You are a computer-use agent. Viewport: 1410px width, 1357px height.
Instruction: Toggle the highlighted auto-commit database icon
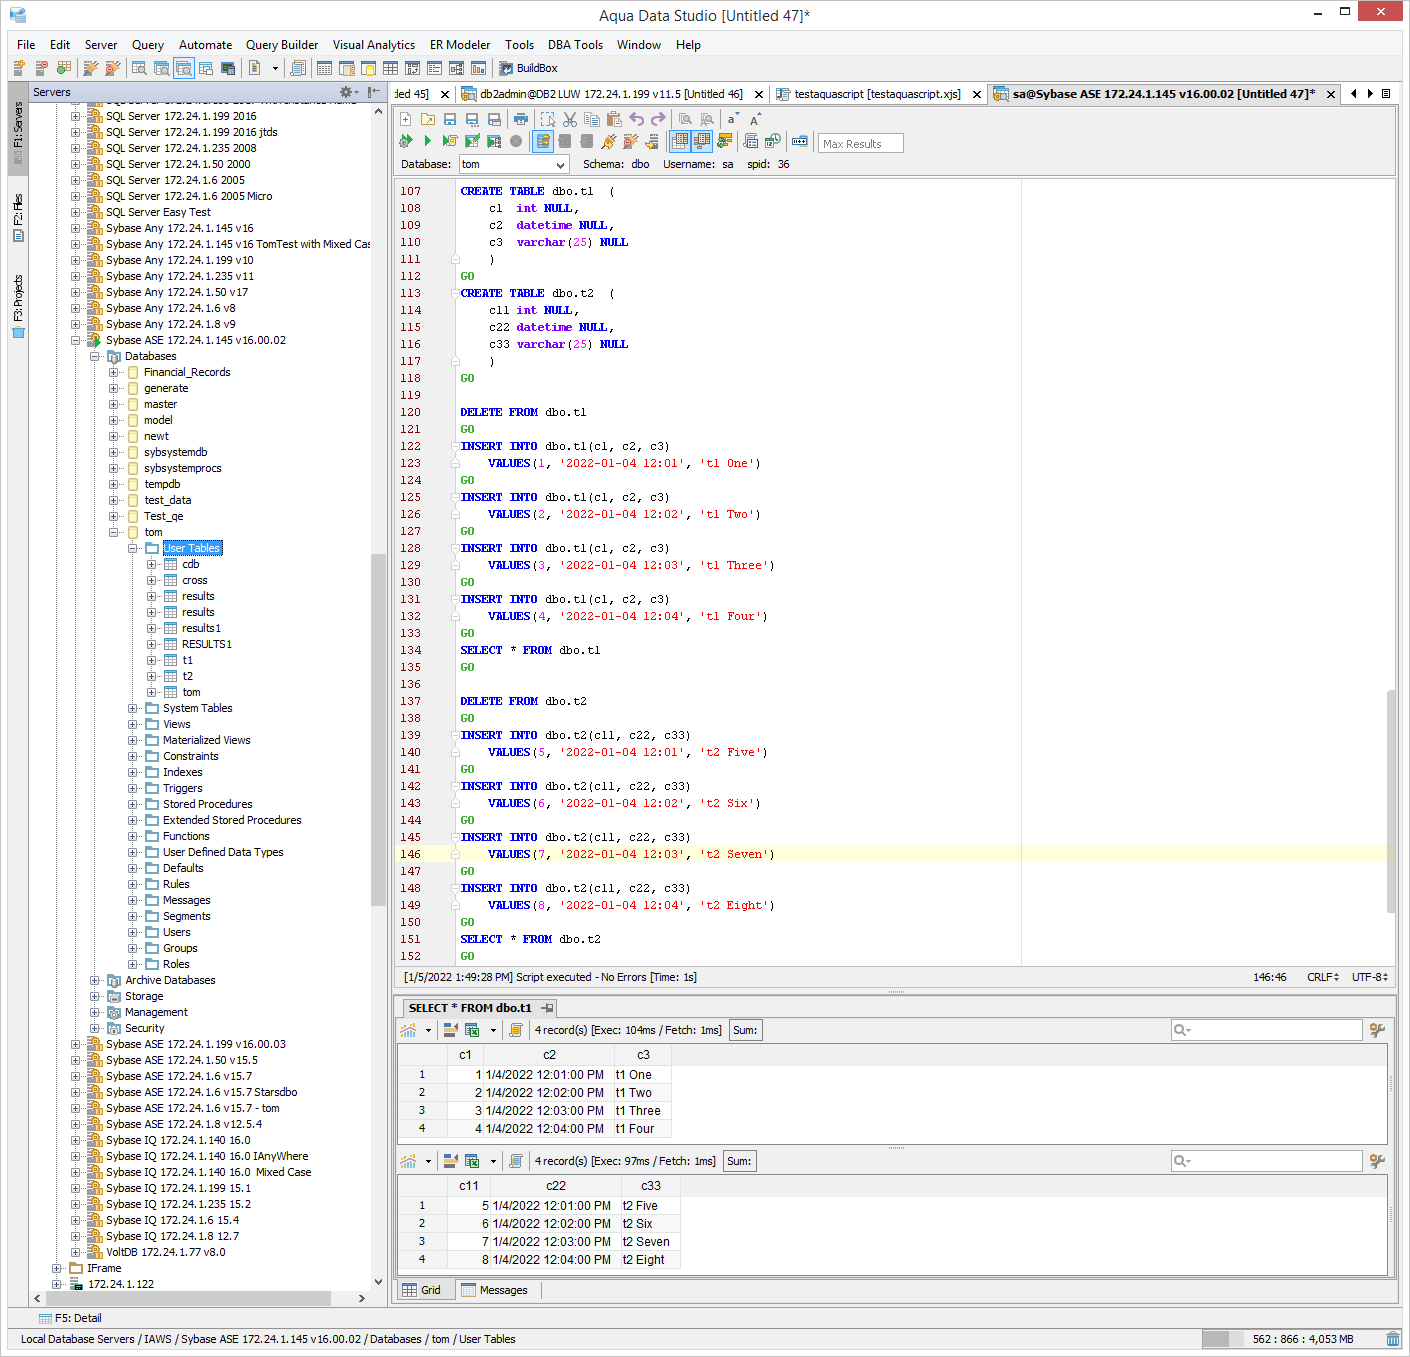(x=543, y=142)
